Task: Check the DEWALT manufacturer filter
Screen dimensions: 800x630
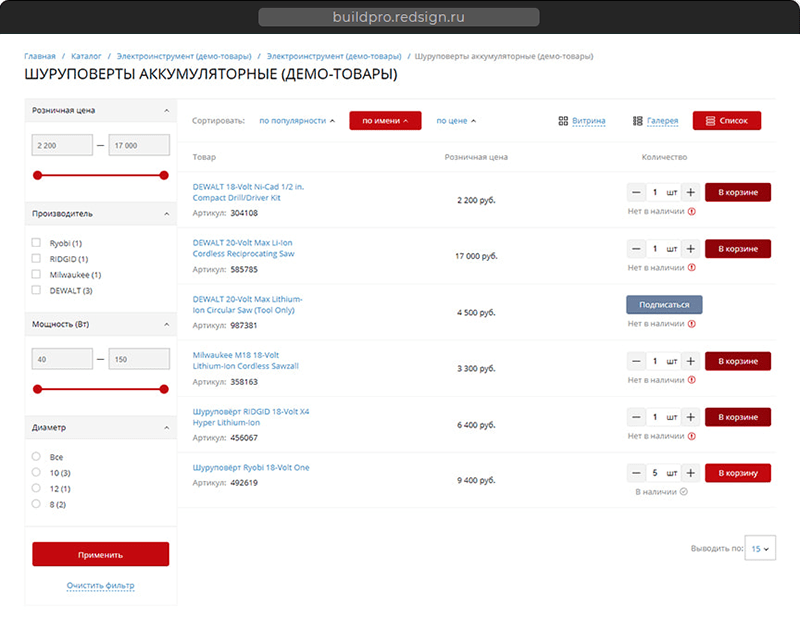Action: pyautogui.click(x=36, y=290)
